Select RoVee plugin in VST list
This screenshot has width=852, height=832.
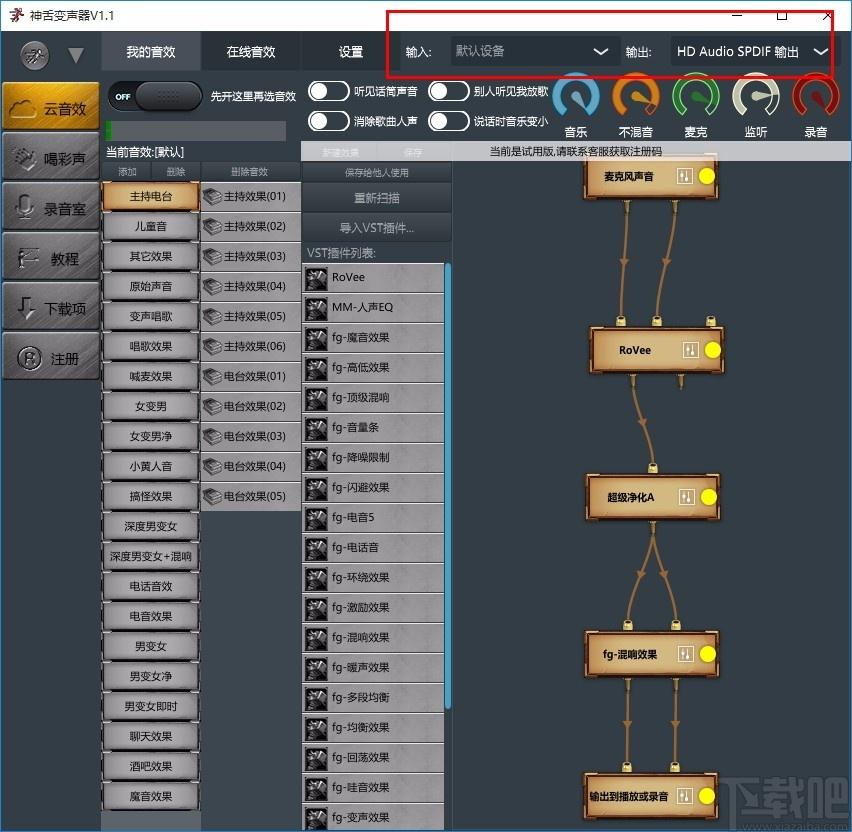pos(373,278)
